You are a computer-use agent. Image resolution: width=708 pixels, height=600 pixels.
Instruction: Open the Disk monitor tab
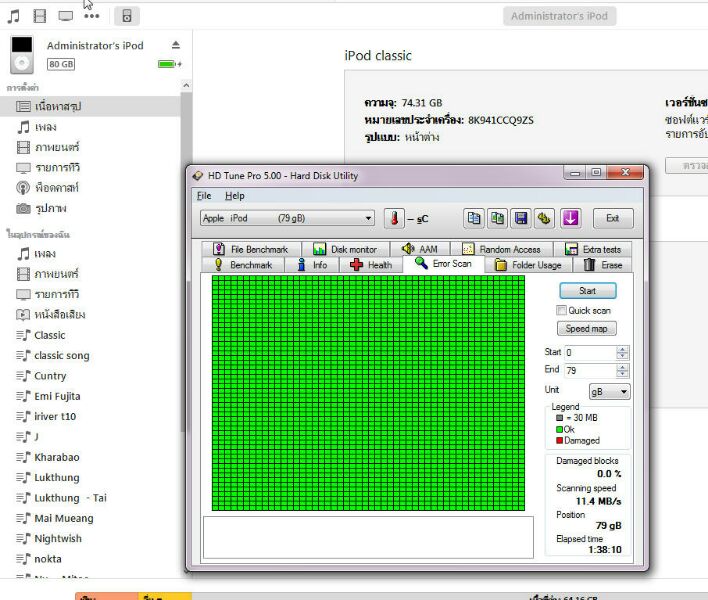coord(345,249)
